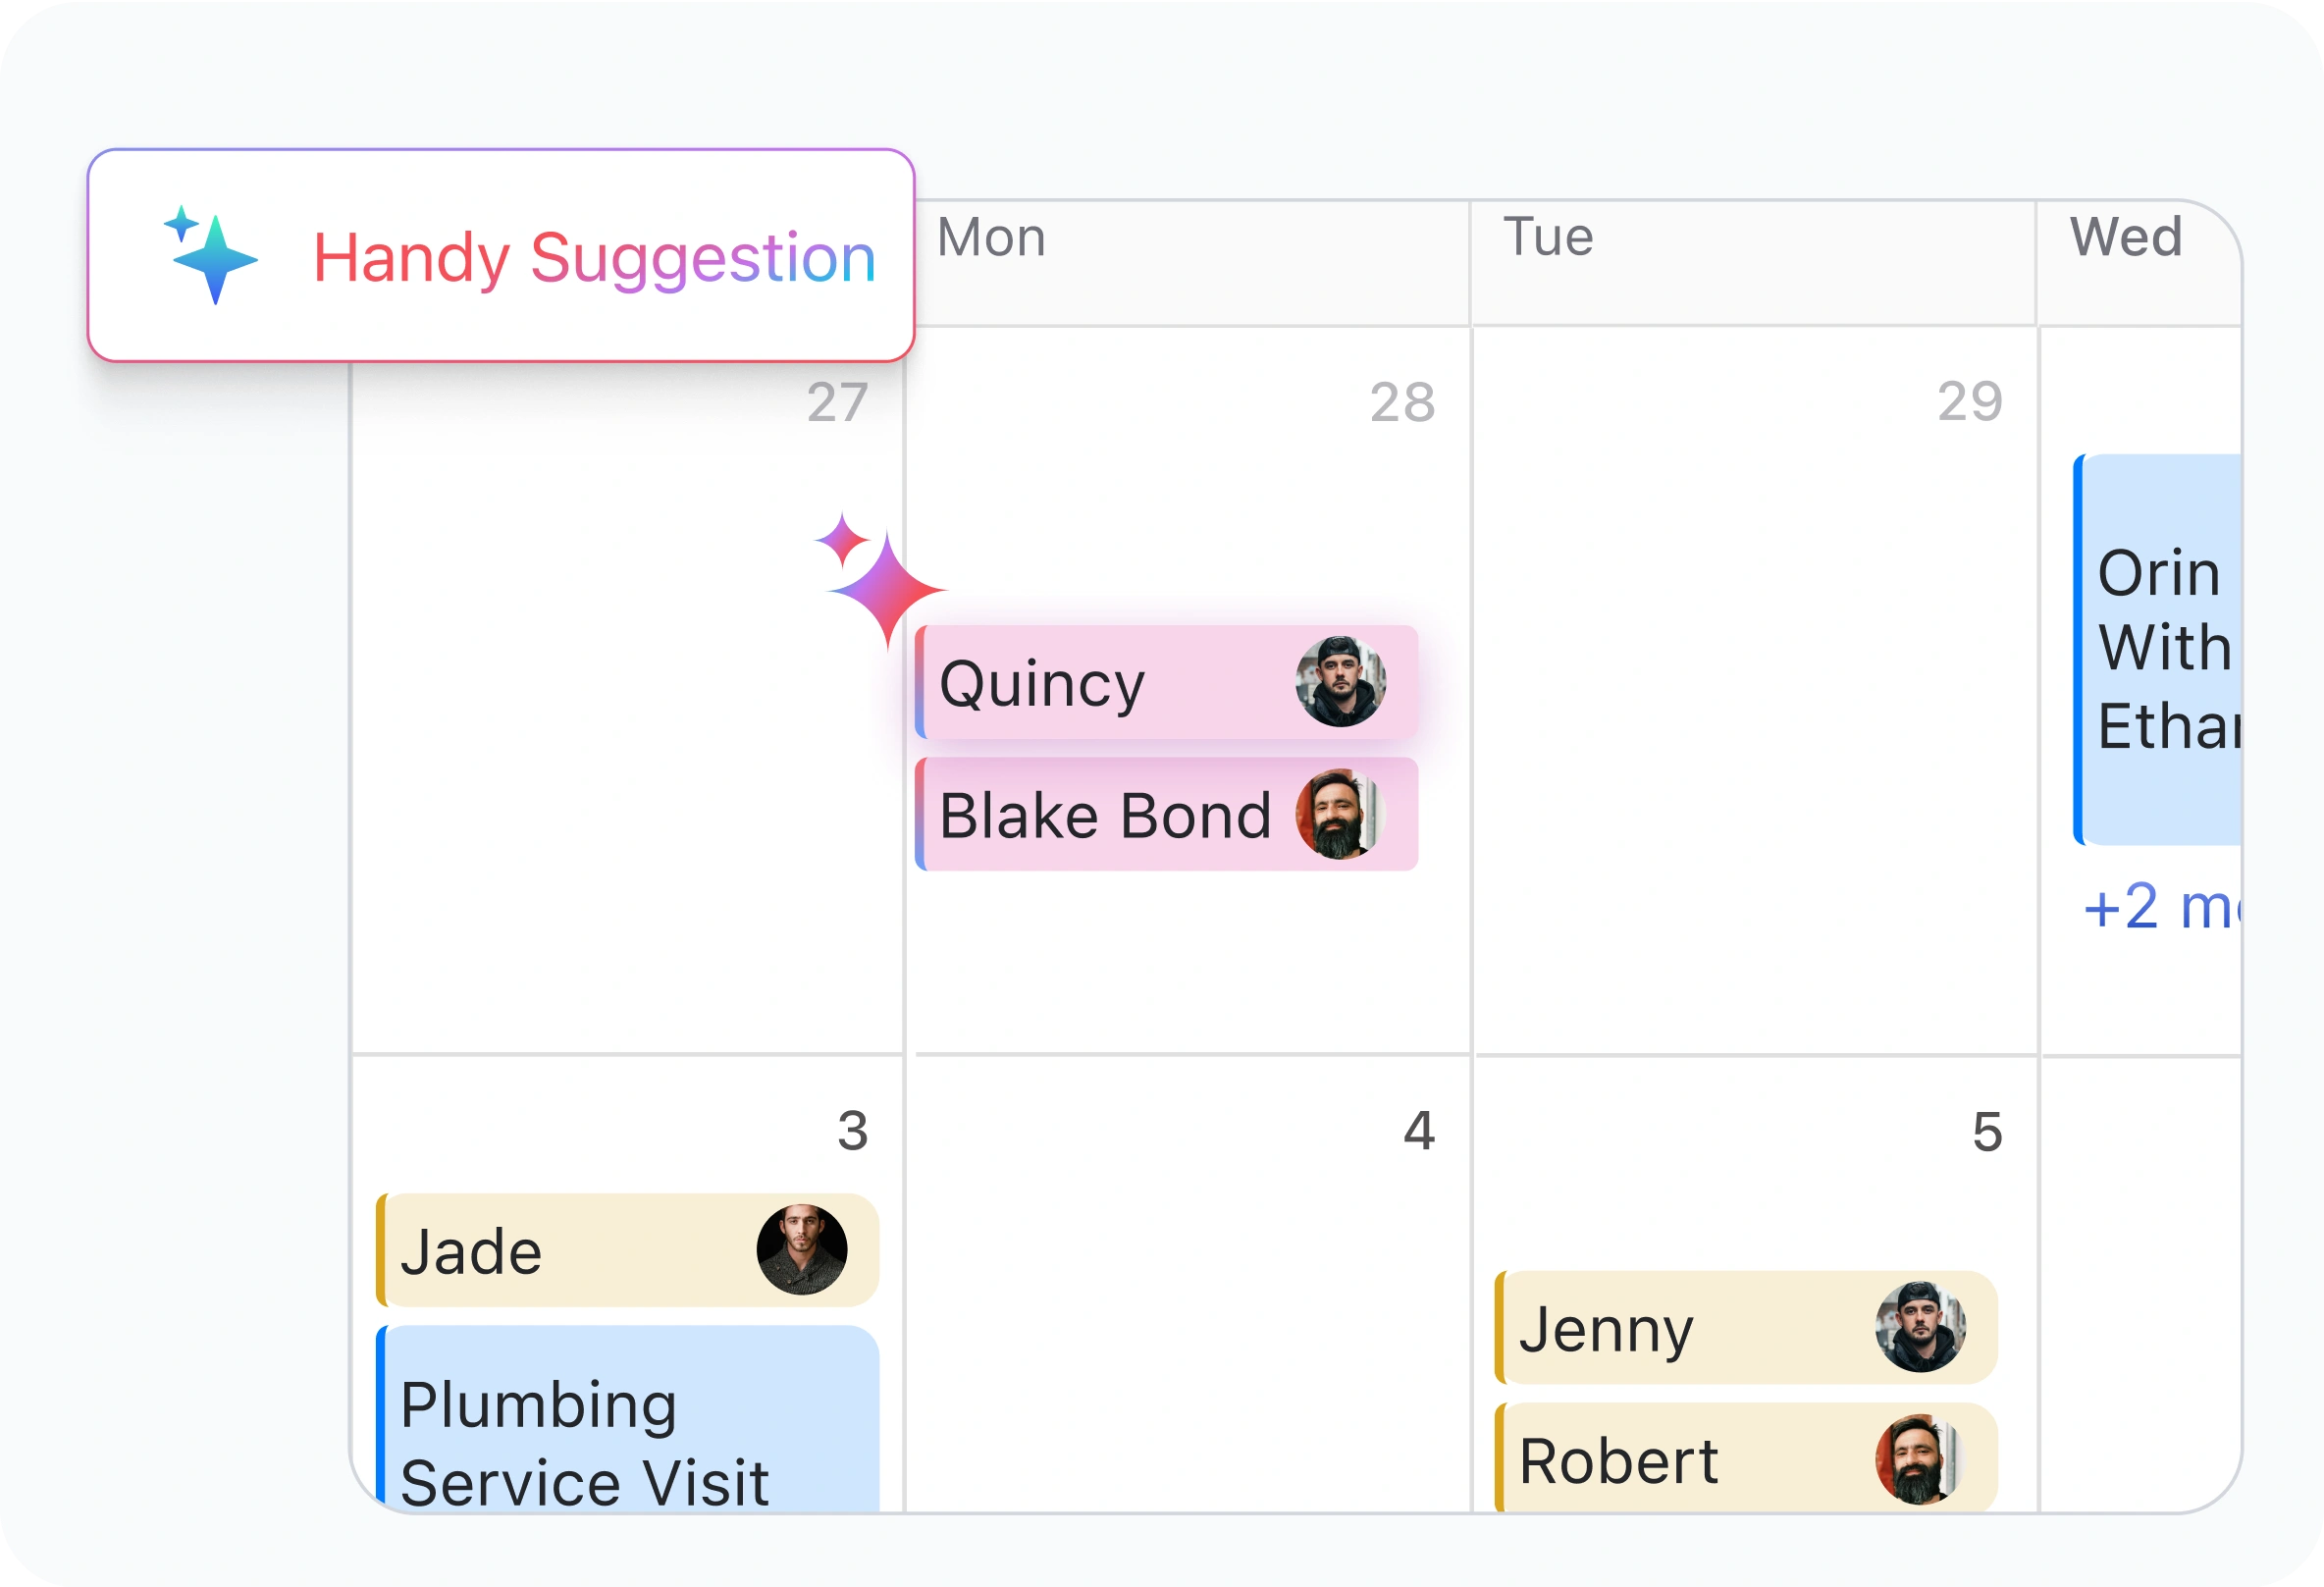This screenshot has width=2324, height=1587.
Task: Click Jade's avatar photo
Action: tap(801, 1250)
